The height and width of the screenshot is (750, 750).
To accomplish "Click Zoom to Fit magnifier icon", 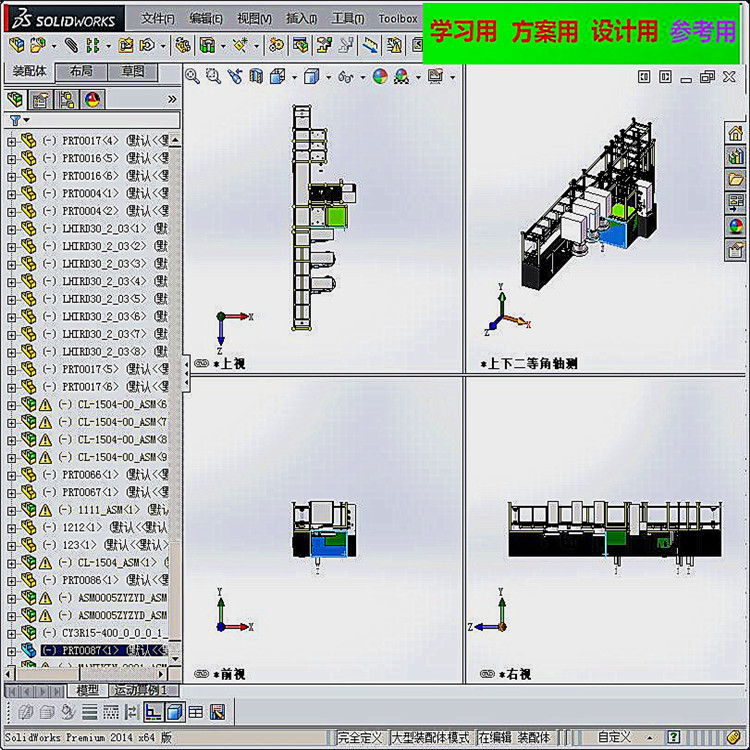I will (192, 77).
